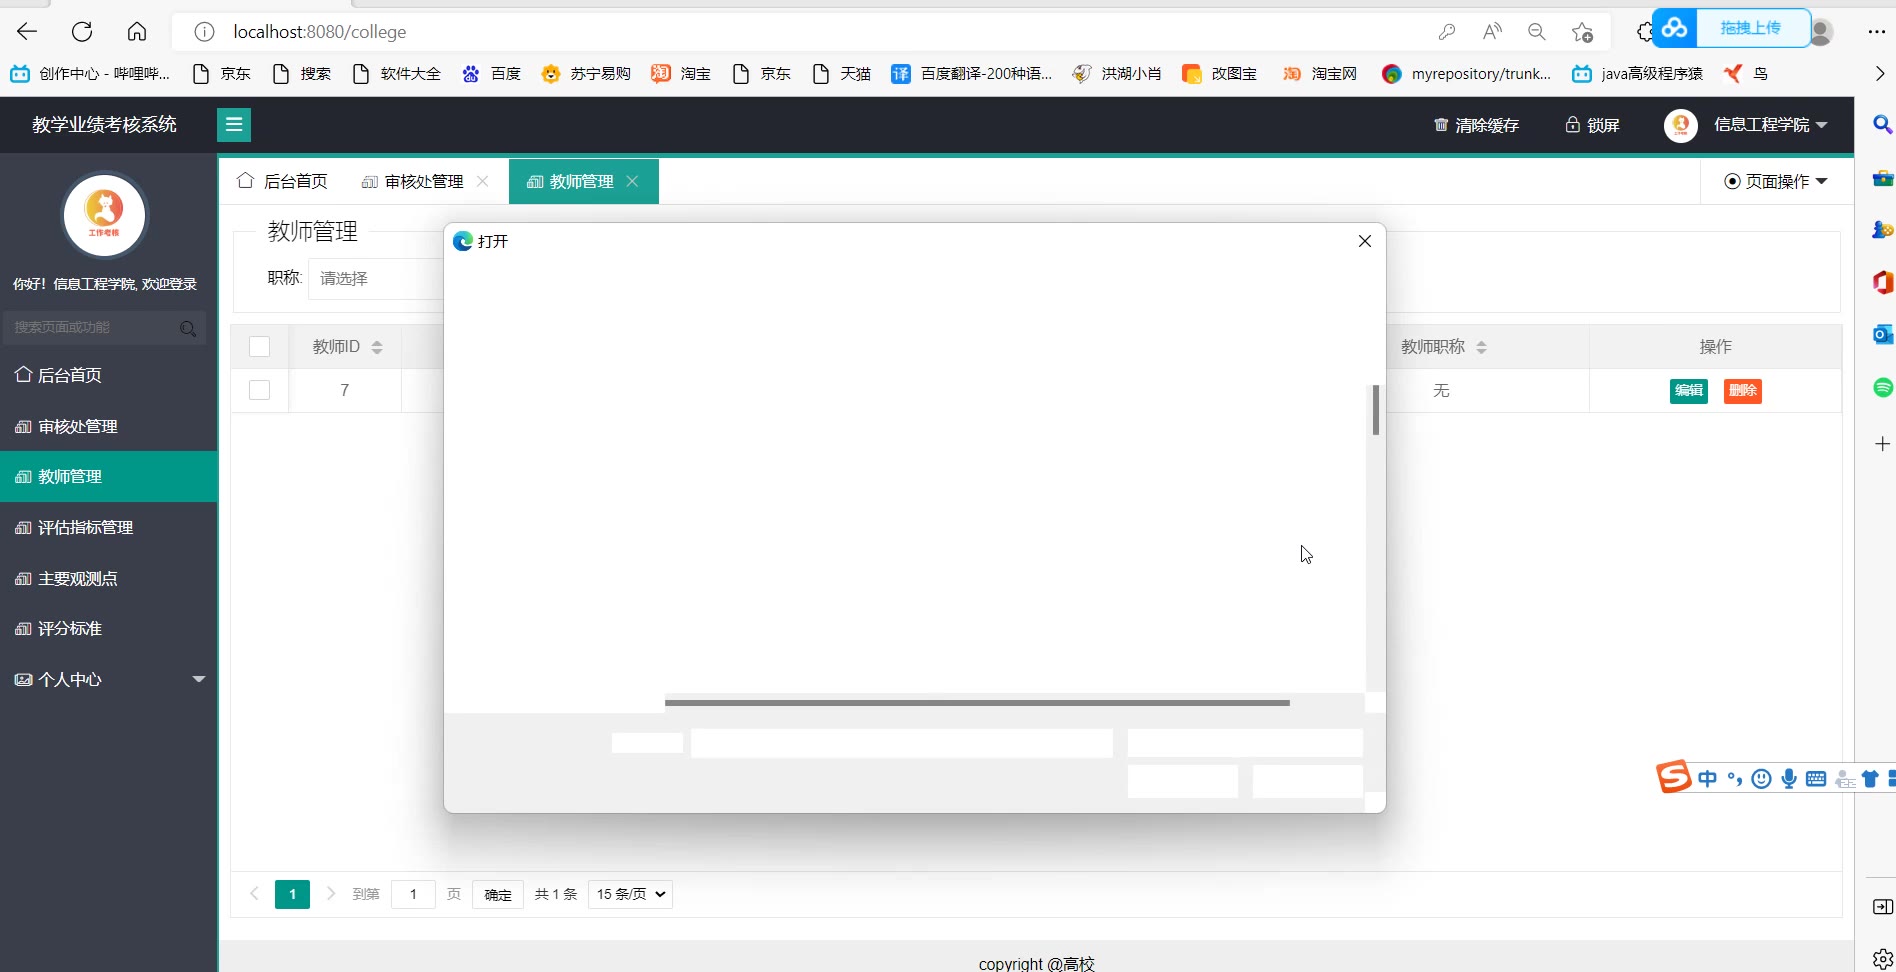The height and width of the screenshot is (972, 1896).
Task: Open 后台首页 in sidebar
Action: click(x=108, y=375)
